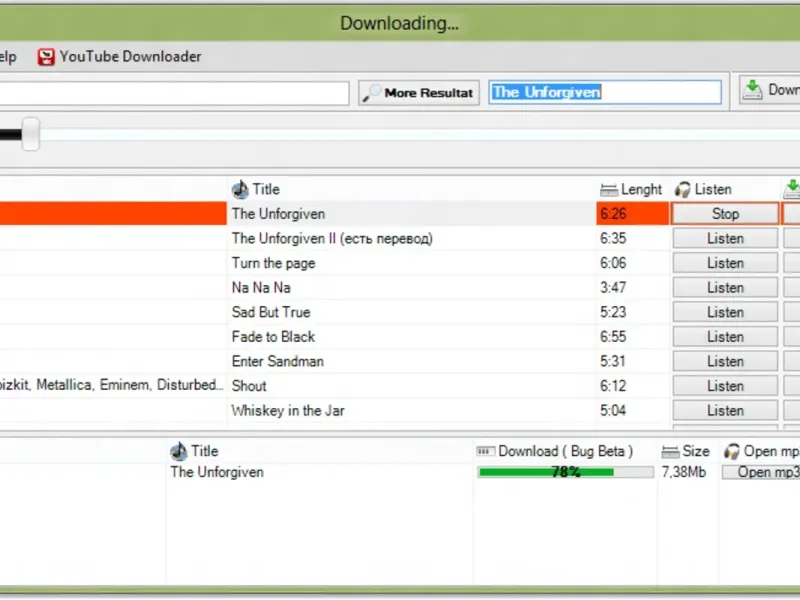Click the ruler icon beside Size header

tap(670, 452)
